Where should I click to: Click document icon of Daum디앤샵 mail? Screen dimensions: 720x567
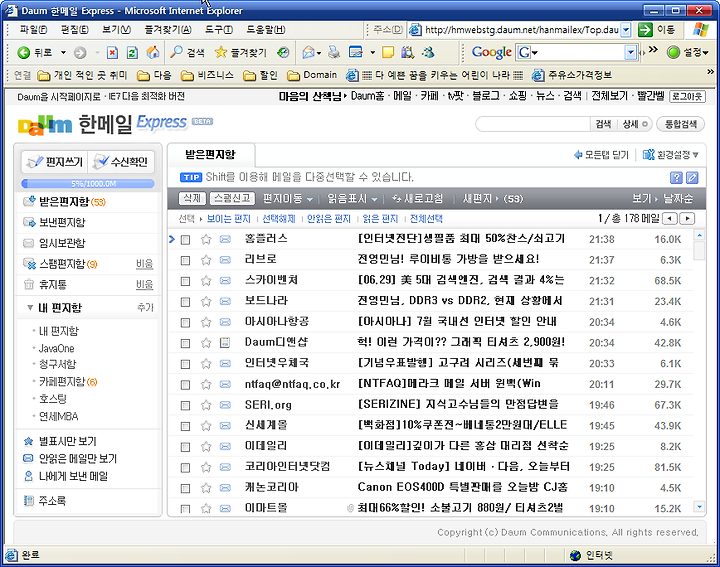pyautogui.click(x=225, y=342)
